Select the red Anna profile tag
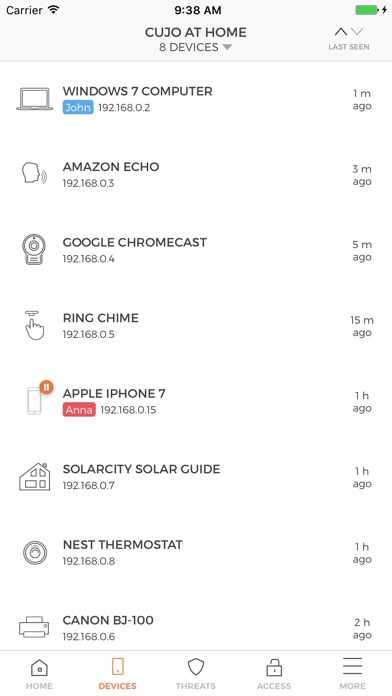Screen dimensions: 392x696 (x=79, y=410)
